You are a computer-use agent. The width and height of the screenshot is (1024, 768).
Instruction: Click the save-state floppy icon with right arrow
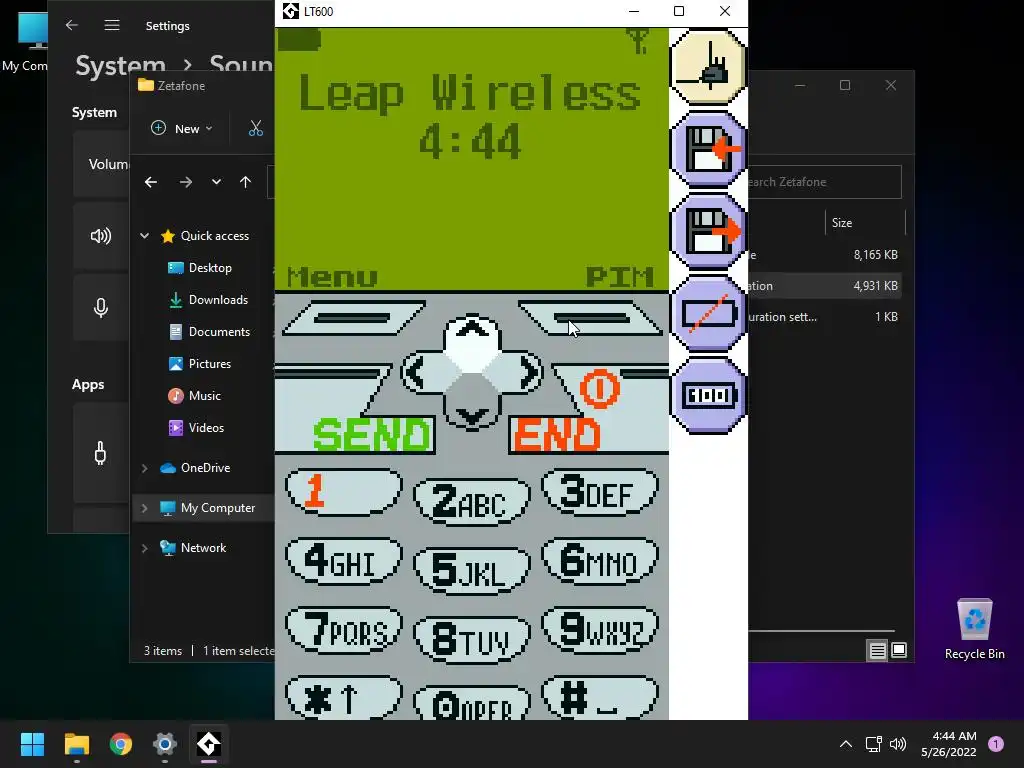click(x=708, y=231)
